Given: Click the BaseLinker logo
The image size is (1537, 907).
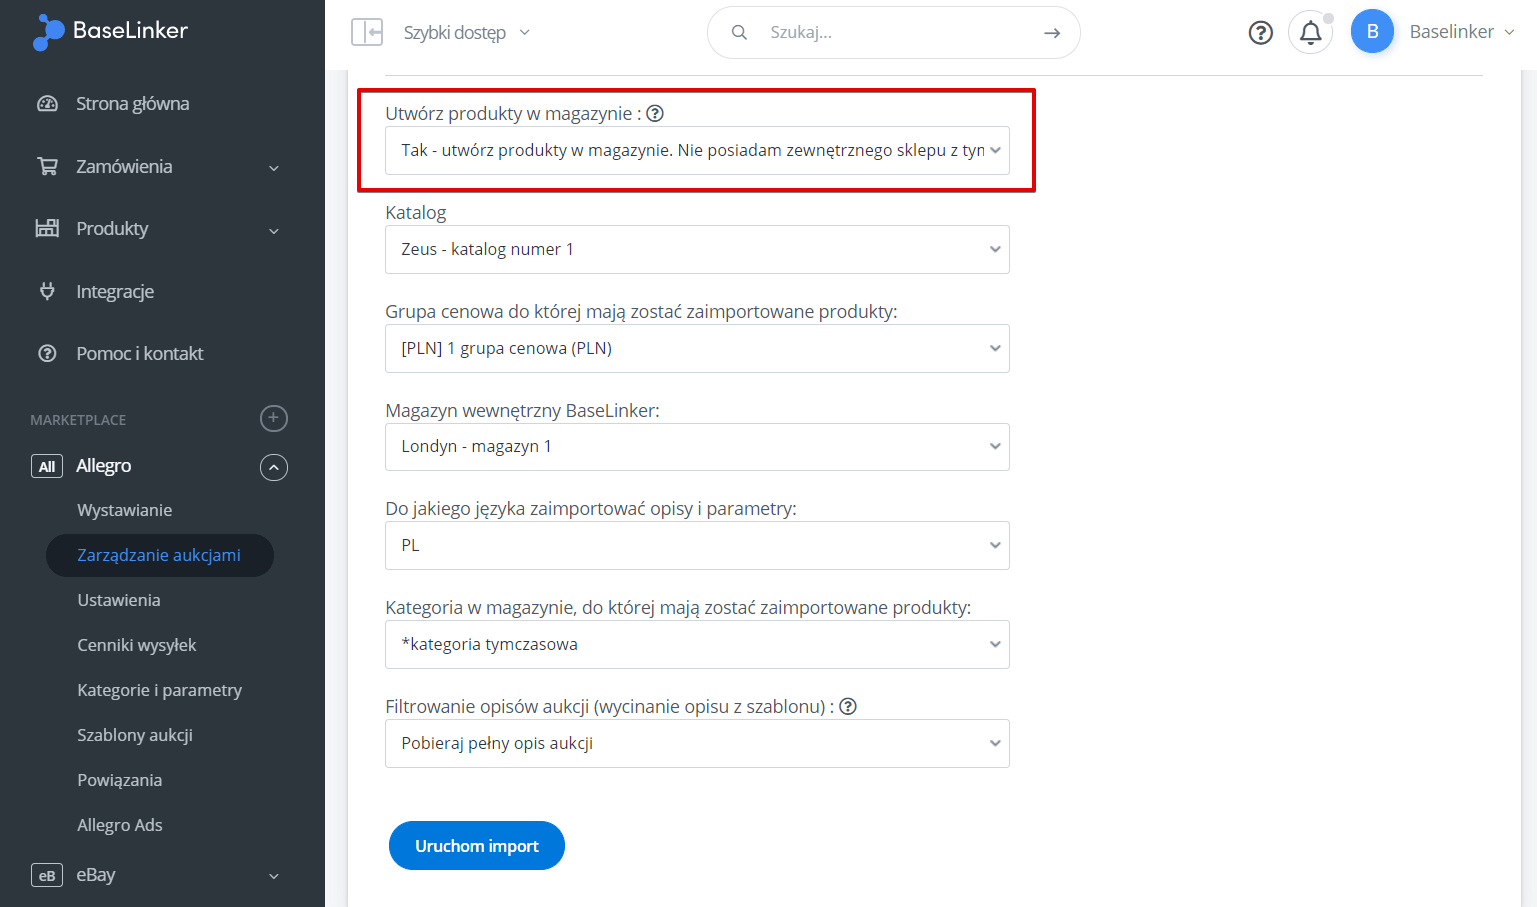Looking at the screenshot, I should [110, 31].
